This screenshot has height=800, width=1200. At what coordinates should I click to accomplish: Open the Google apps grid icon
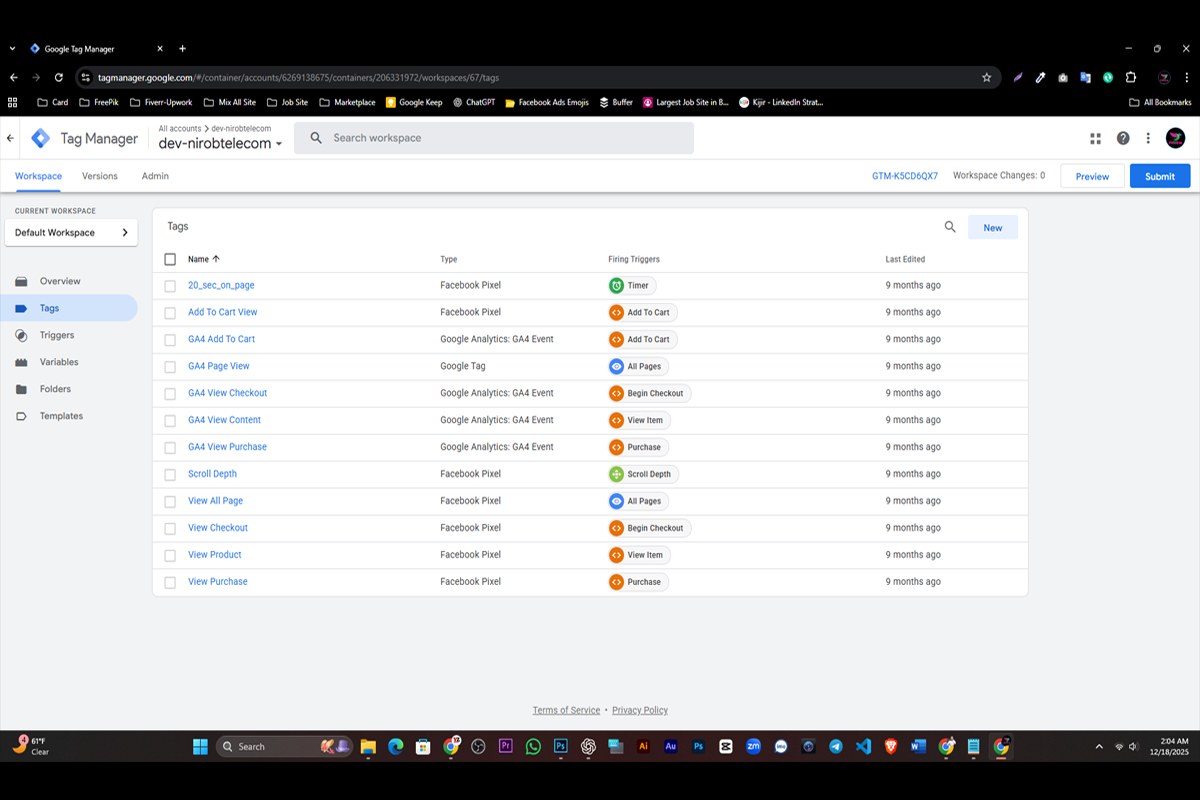(1095, 138)
